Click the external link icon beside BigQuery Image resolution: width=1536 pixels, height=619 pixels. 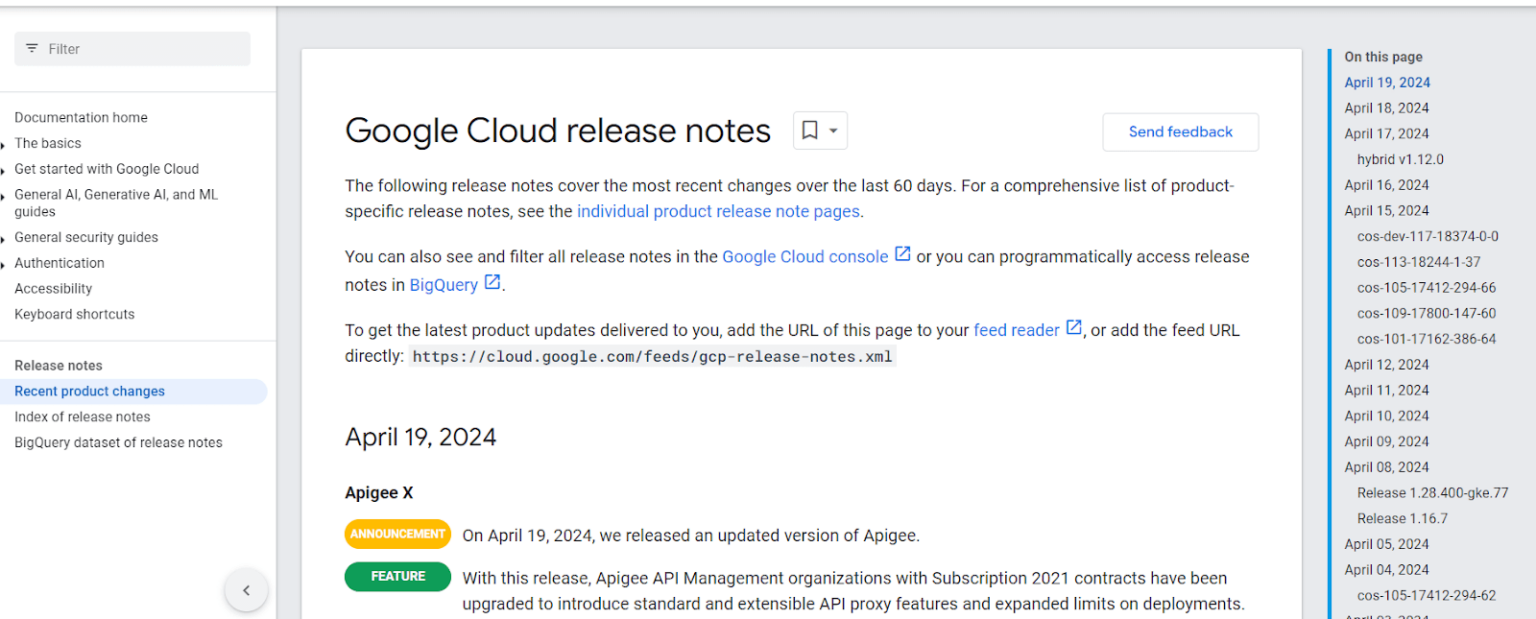(491, 282)
